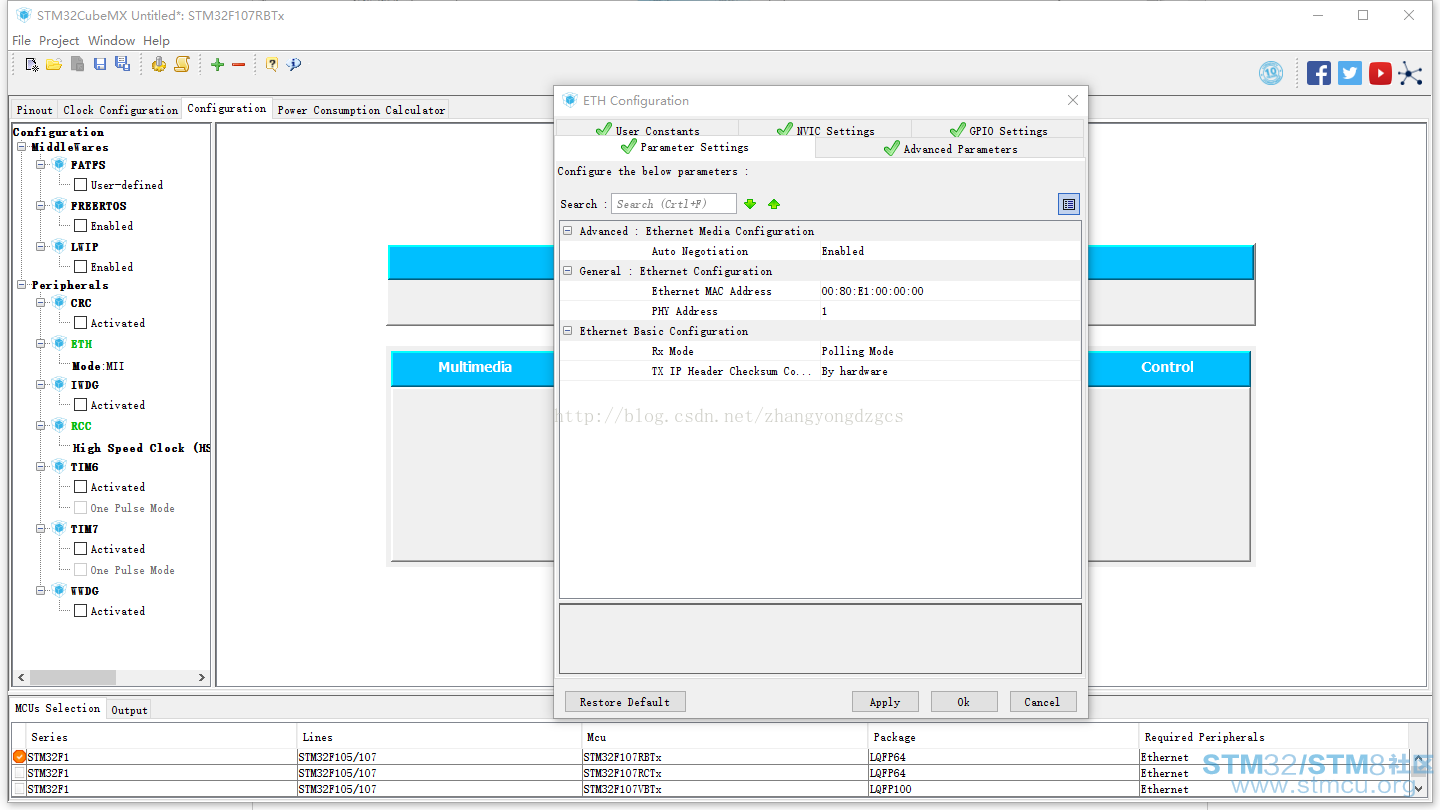Click the red minus toolbar icon

click(239, 64)
